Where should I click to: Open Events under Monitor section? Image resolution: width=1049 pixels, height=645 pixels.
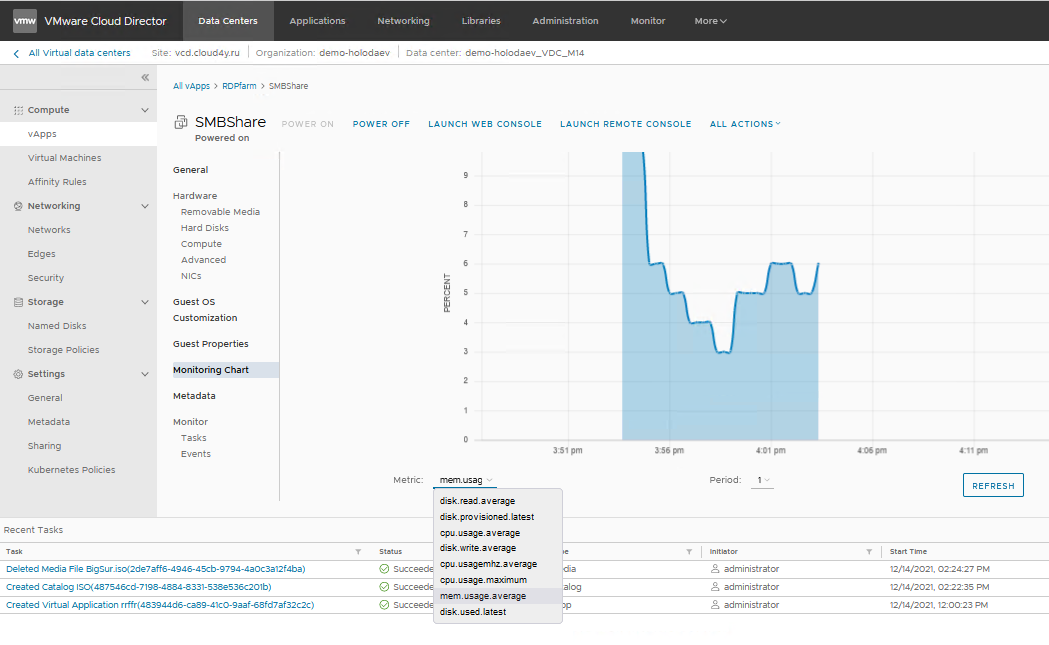pyautogui.click(x=195, y=454)
